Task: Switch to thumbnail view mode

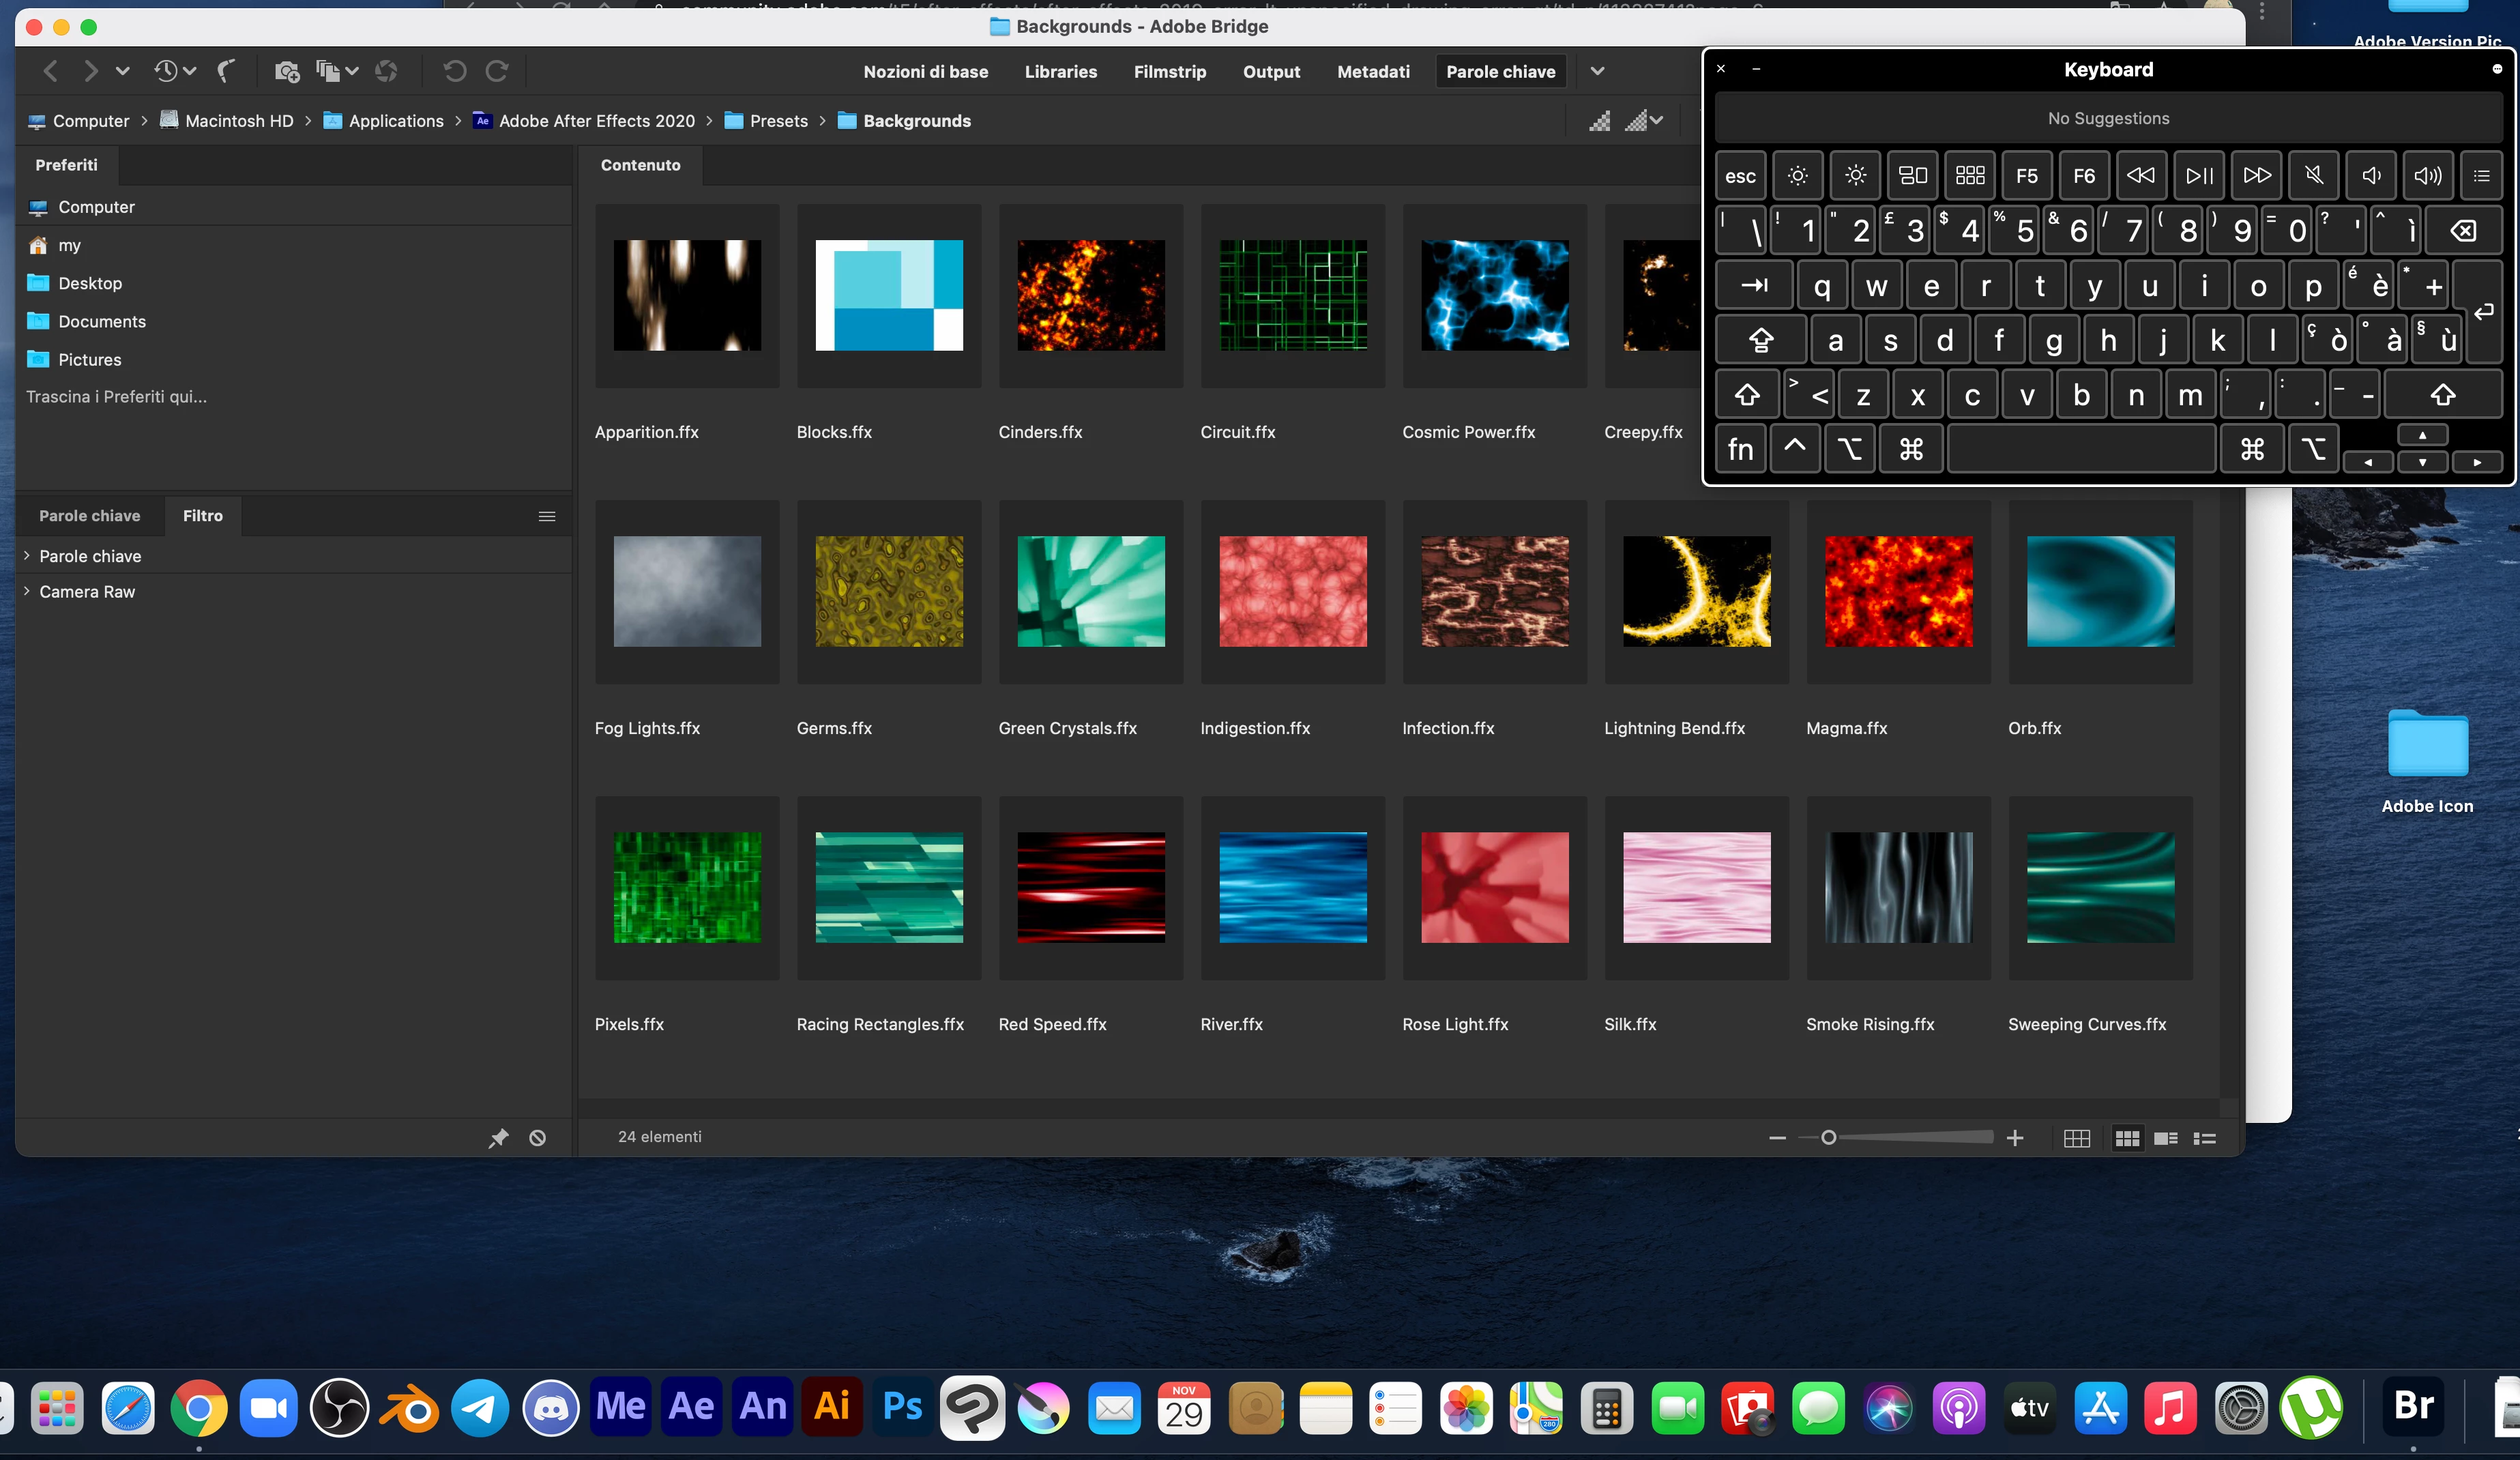Action: coord(2127,1138)
